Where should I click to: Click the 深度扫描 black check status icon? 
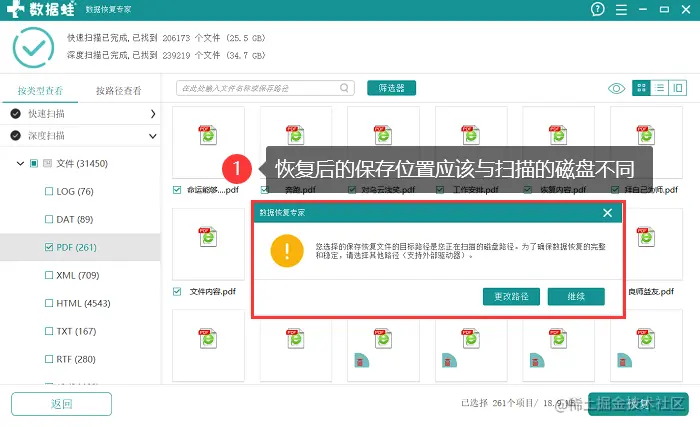[x=16, y=136]
